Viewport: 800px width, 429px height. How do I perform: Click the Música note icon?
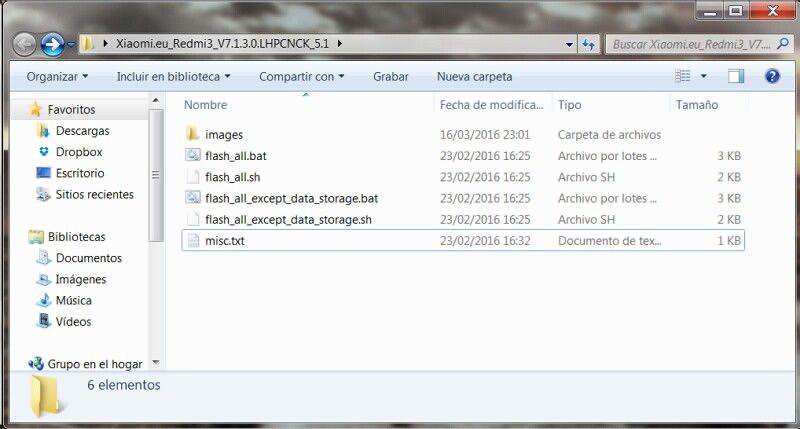pos(44,300)
